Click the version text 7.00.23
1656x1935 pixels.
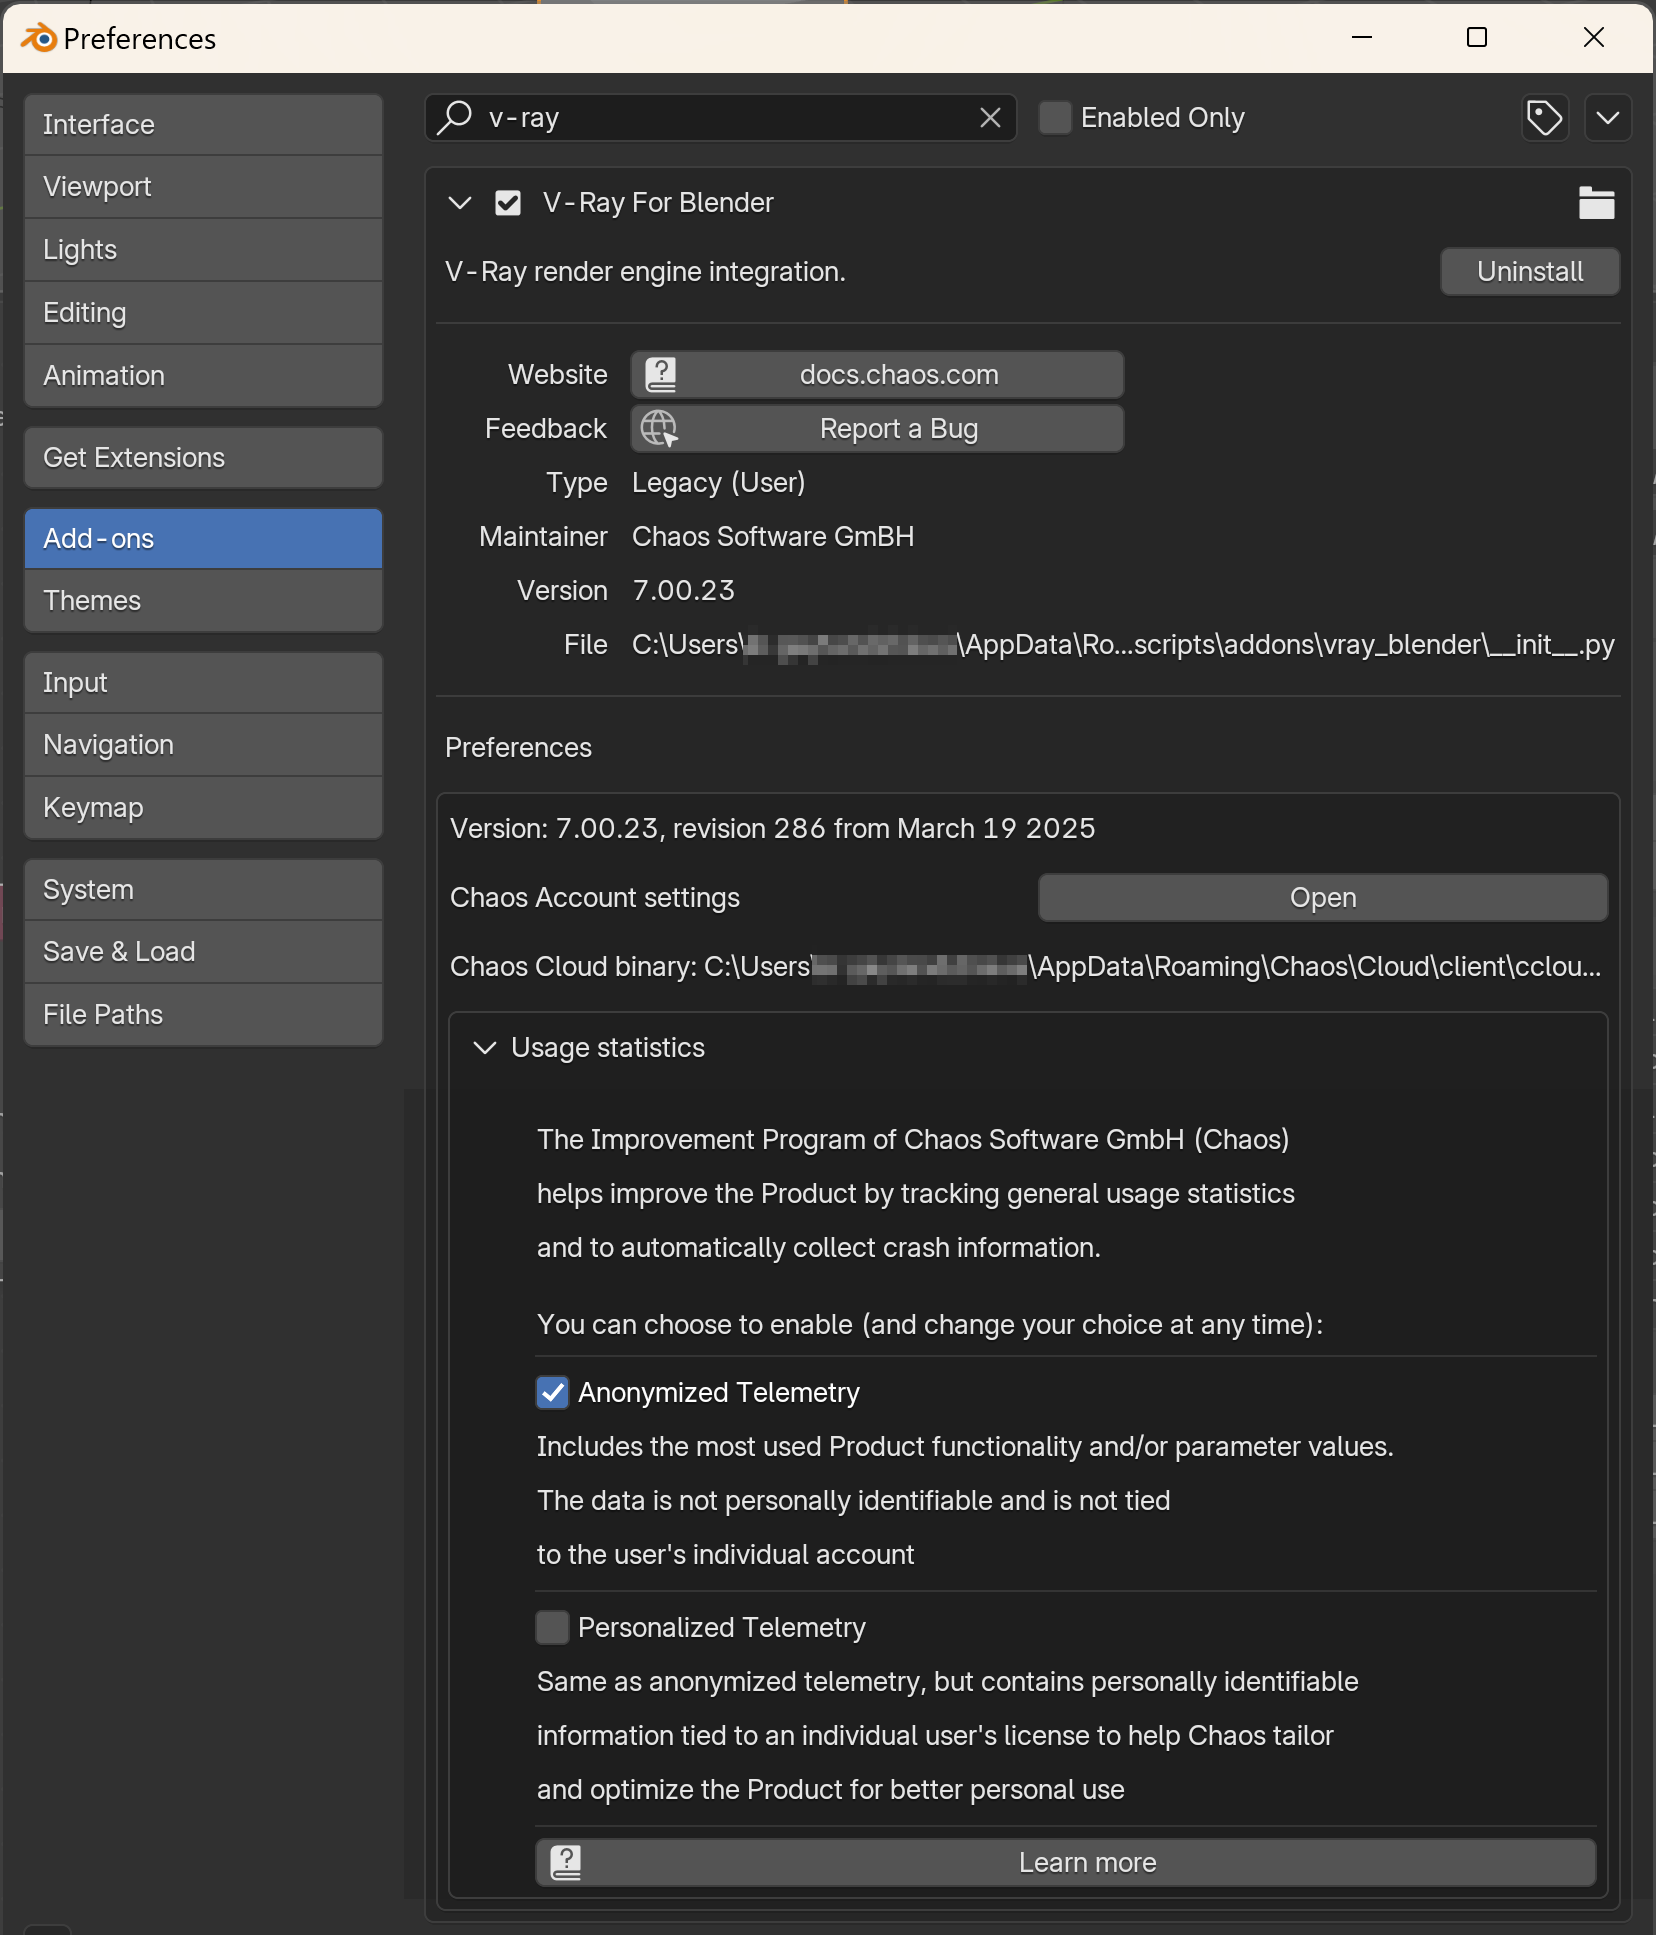click(x=683, y=591)
